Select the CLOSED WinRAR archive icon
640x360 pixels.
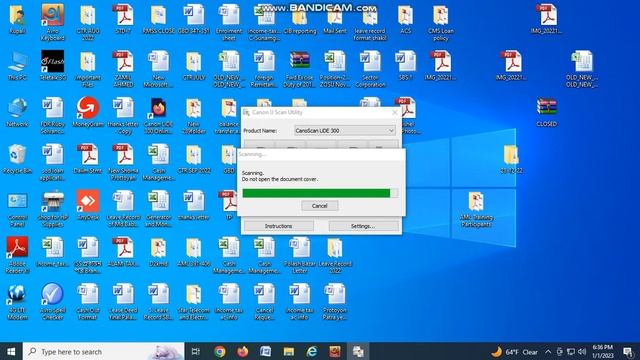click(547, 112)
